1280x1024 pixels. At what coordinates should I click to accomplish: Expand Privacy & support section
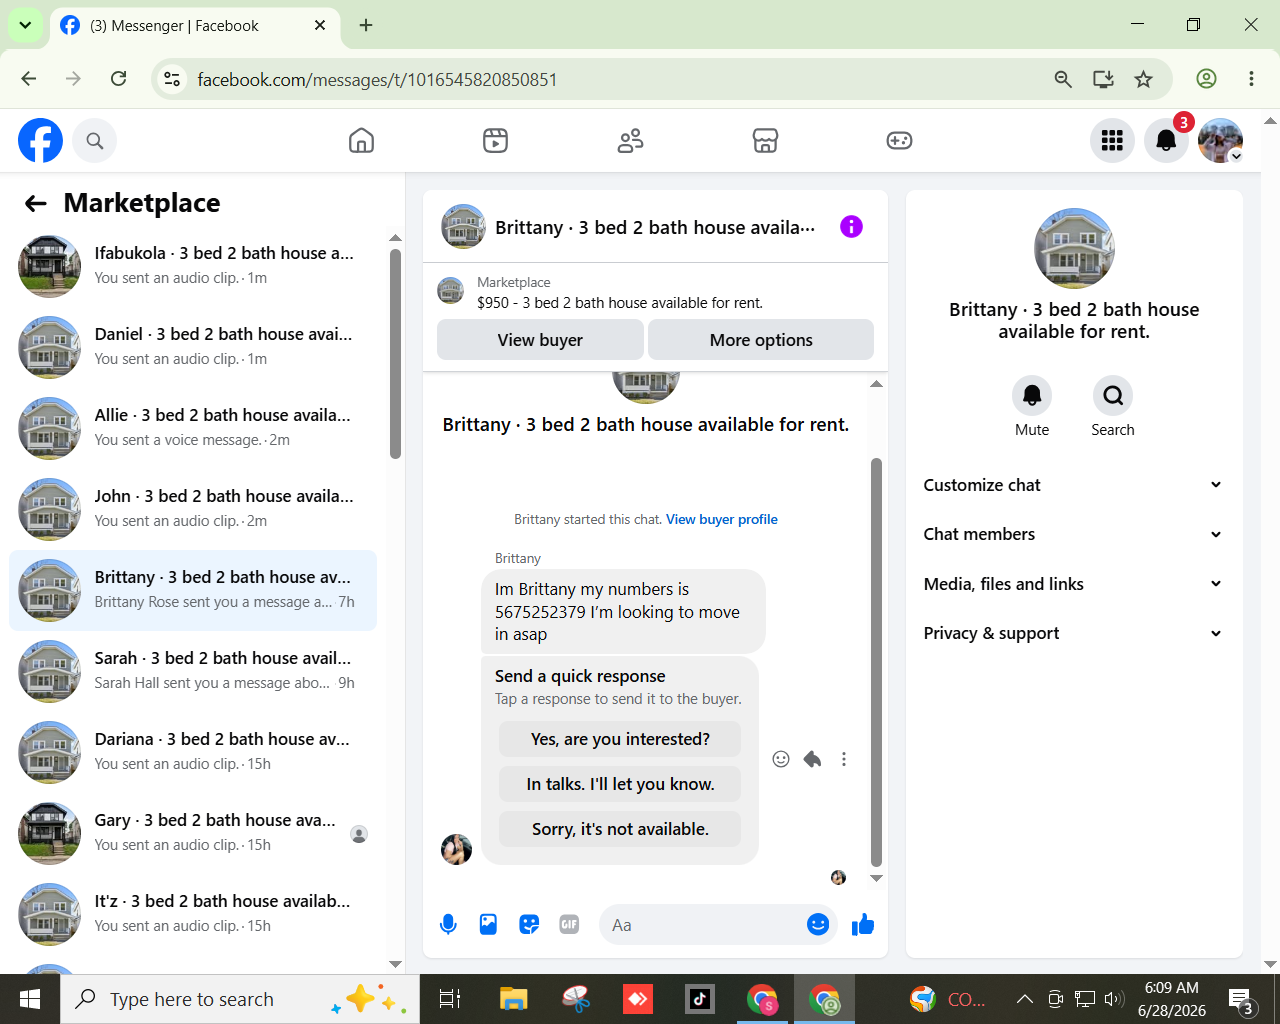click(x=1073, y=633)
